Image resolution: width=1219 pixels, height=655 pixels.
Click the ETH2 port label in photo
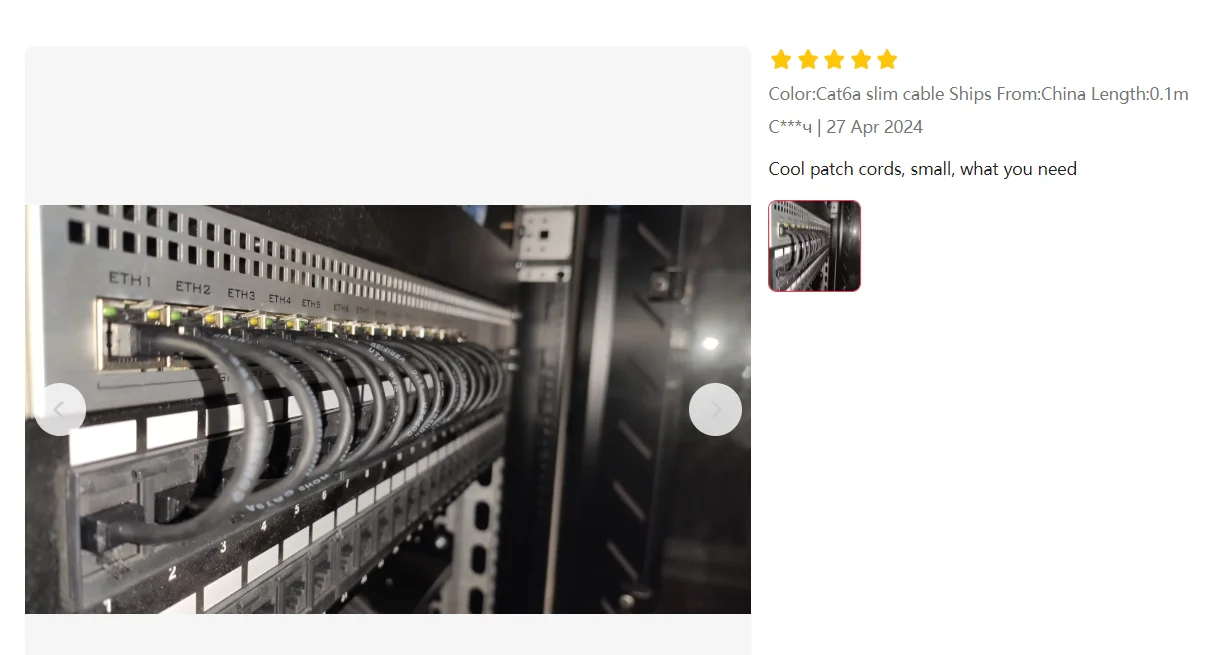(x=193, y=288)
